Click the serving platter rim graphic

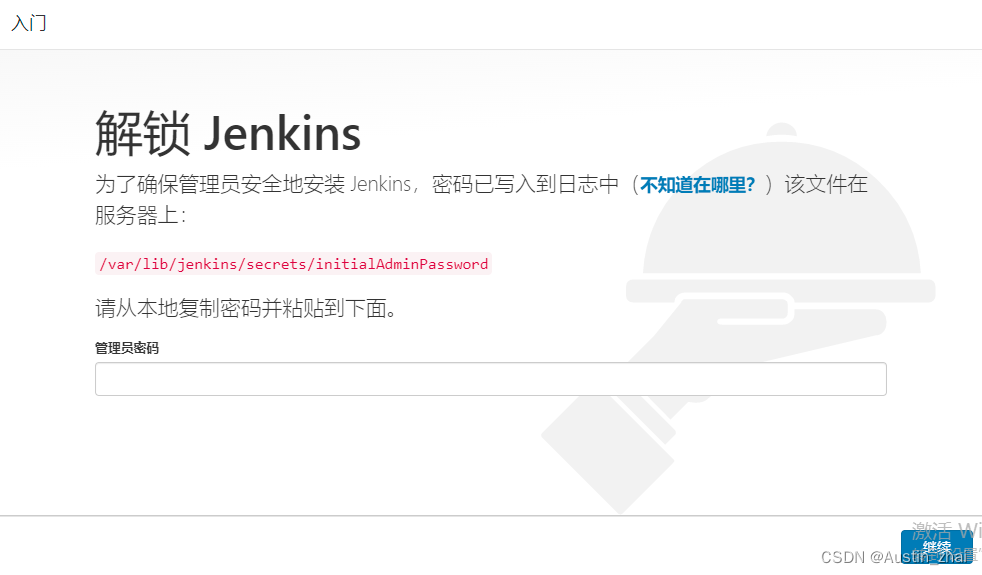[780, 291]
